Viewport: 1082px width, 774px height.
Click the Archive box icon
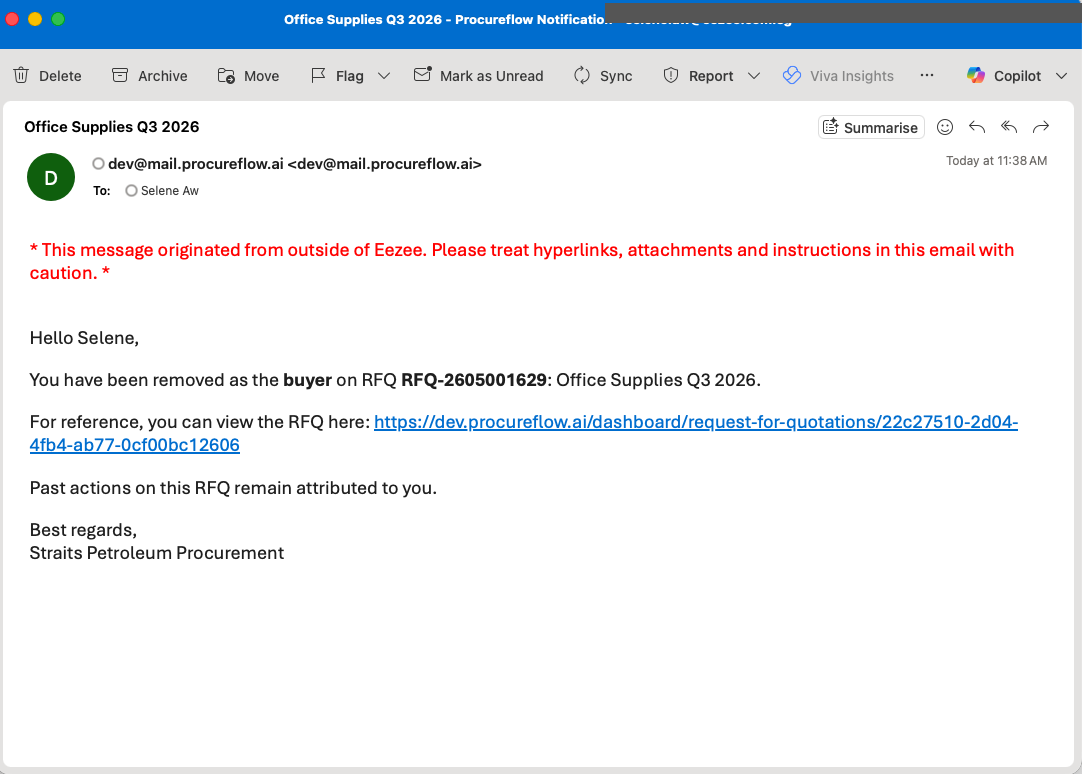pyautogui.click(x=120, y=75)
